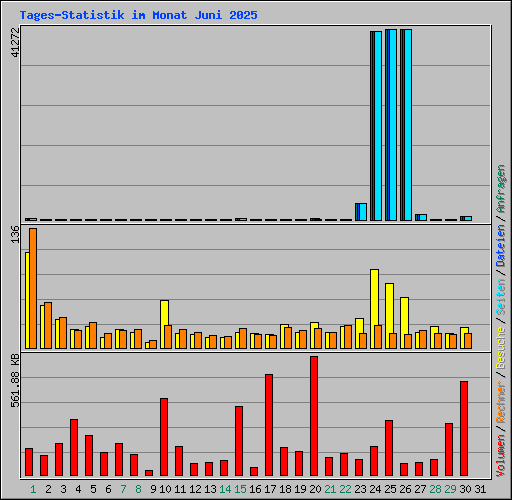Image resolution: width=512 pixels, height=500 pixels.
Task: Click the day 20 axis label
Action: (x=315, y=489)
